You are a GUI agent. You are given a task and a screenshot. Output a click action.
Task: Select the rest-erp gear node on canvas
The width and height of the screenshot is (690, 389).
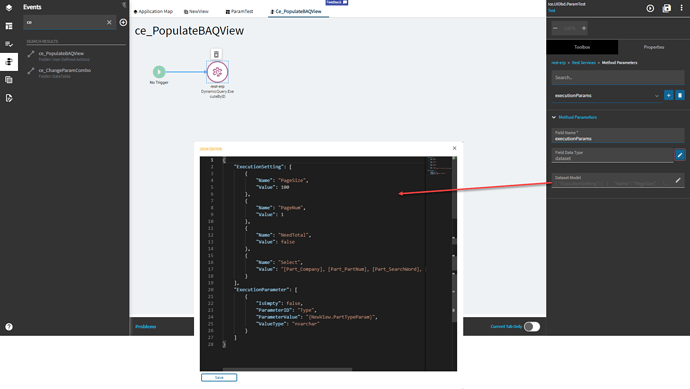click(x=217, y=72)
